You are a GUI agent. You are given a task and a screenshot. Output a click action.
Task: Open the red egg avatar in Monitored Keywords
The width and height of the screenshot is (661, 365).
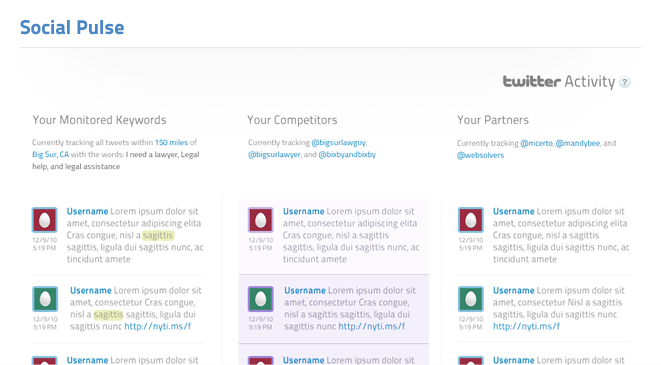pyautogui.click(x=45, y=220)
